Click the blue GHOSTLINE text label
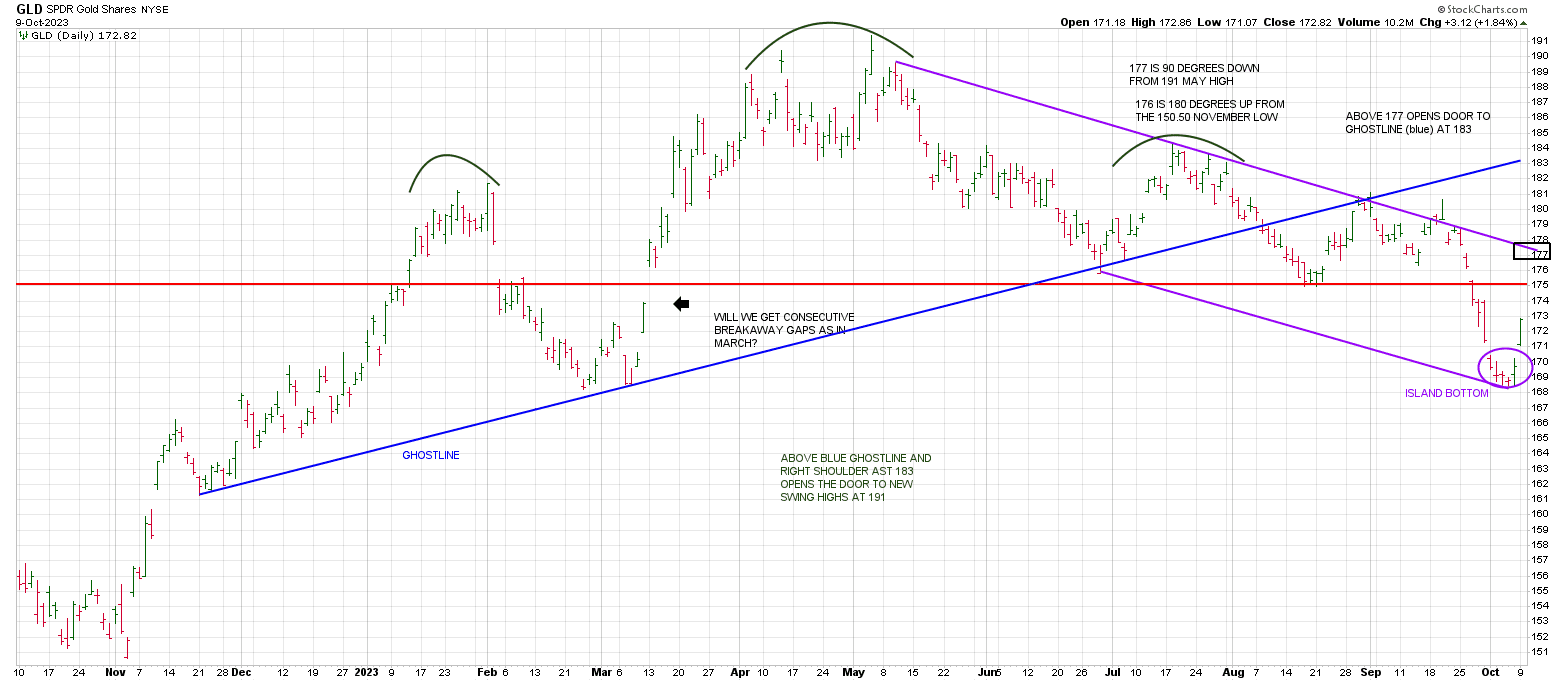Screen dimensions: 1565x681 tap(431, 455)
